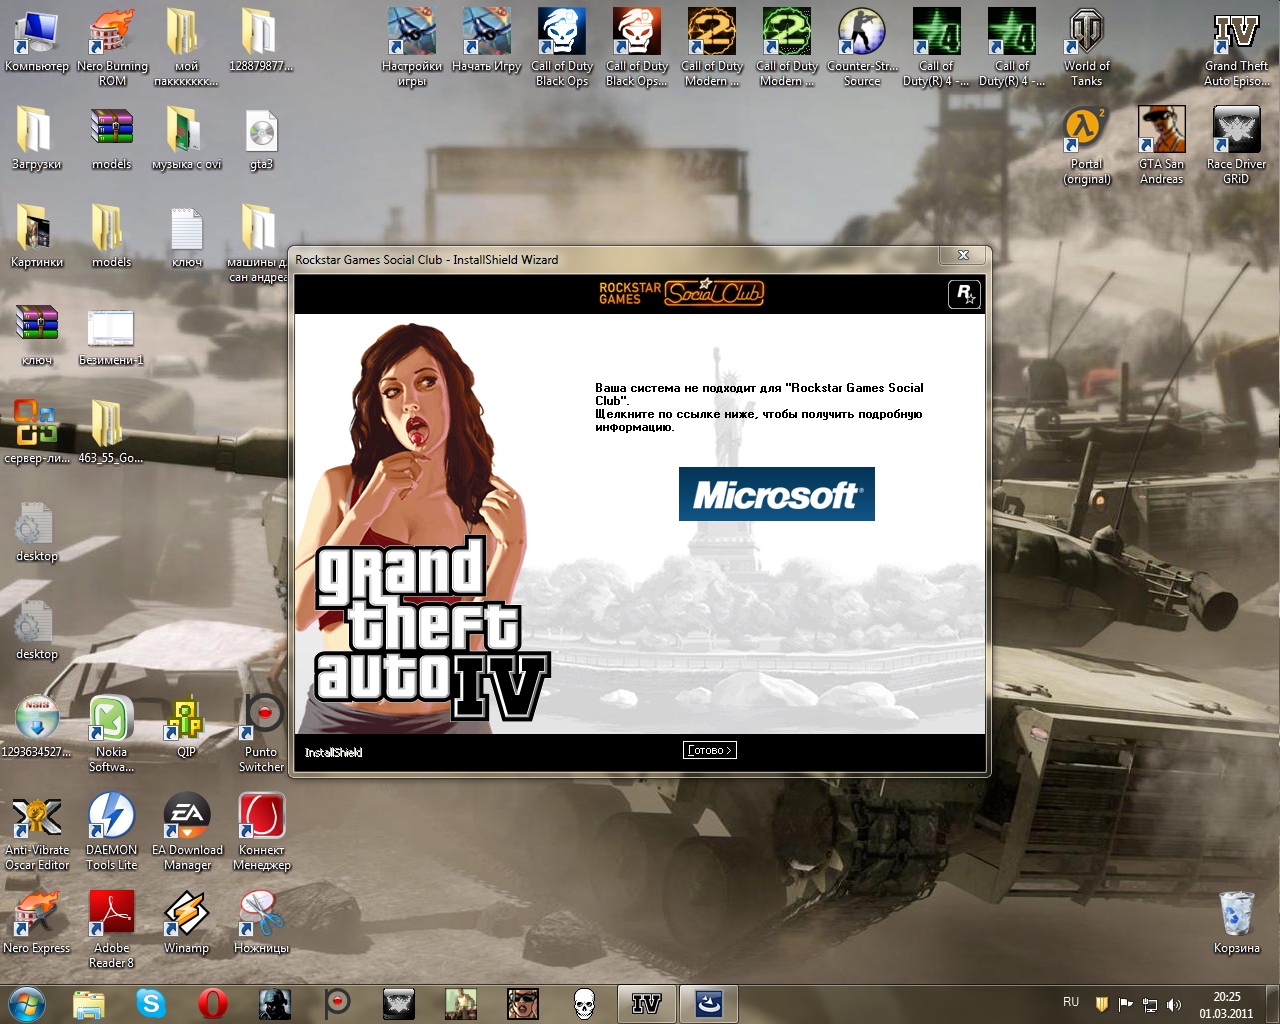Launch Call of Duty Modern orange 2 icon
This screenshot has width=1280, height=1024.
[x=712, y=46]
